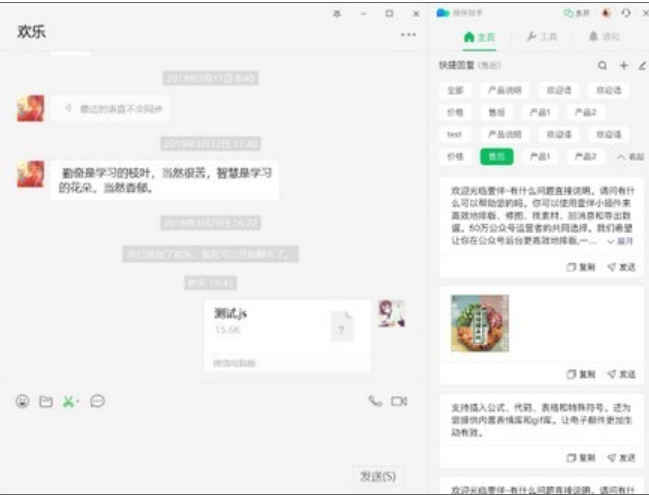649x495 pixels.
Task: Switch to the 工具 tab
Action: pos(541,37)
